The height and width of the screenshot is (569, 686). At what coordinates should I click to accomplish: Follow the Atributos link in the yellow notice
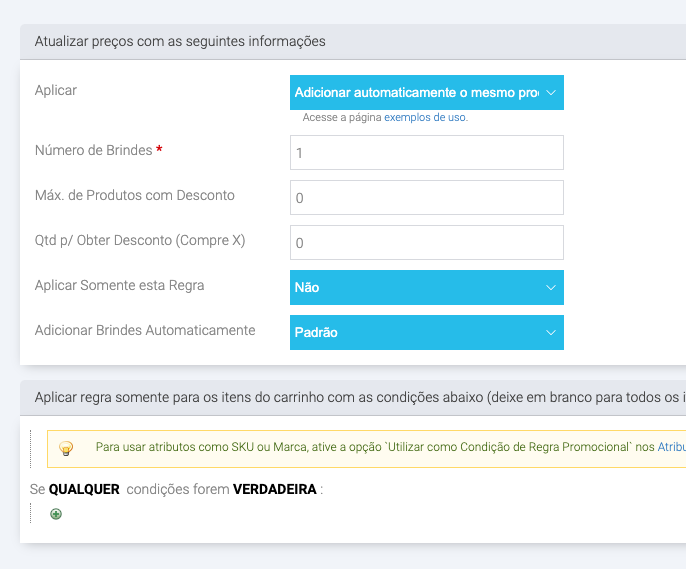(671, 447)
